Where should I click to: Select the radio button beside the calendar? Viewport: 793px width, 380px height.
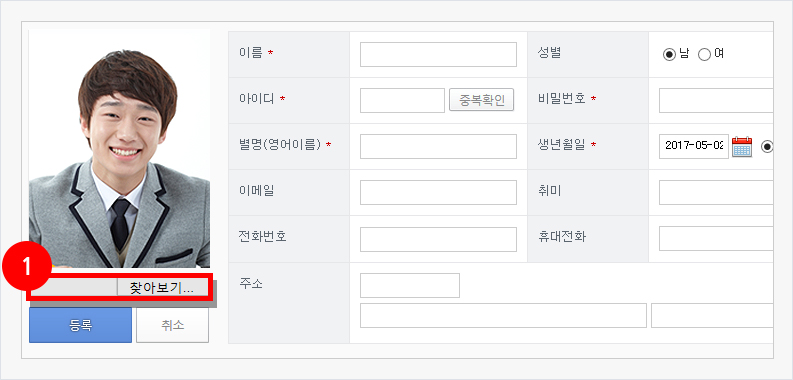(768, 147)
